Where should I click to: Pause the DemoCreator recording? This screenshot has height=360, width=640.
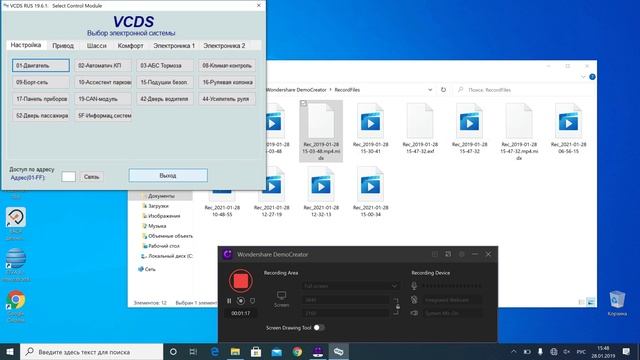click(x=229, y=301)
